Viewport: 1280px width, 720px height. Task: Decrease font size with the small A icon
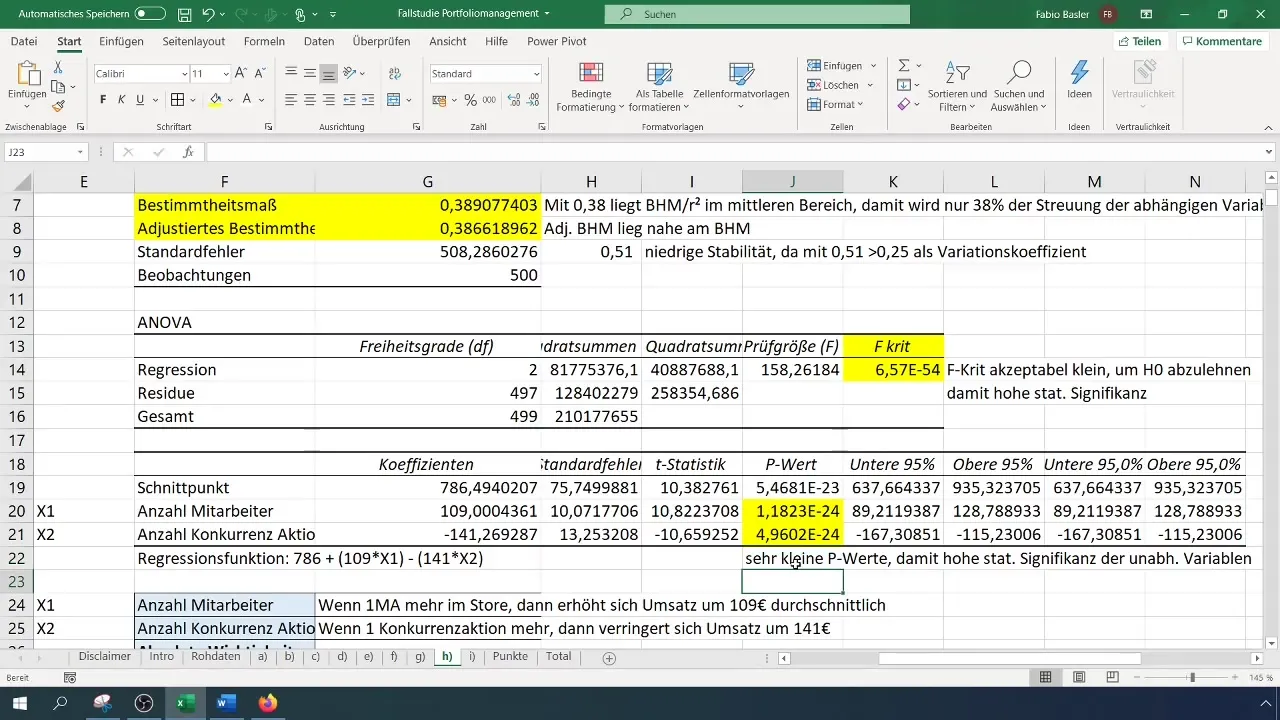(x=260, y=74)
